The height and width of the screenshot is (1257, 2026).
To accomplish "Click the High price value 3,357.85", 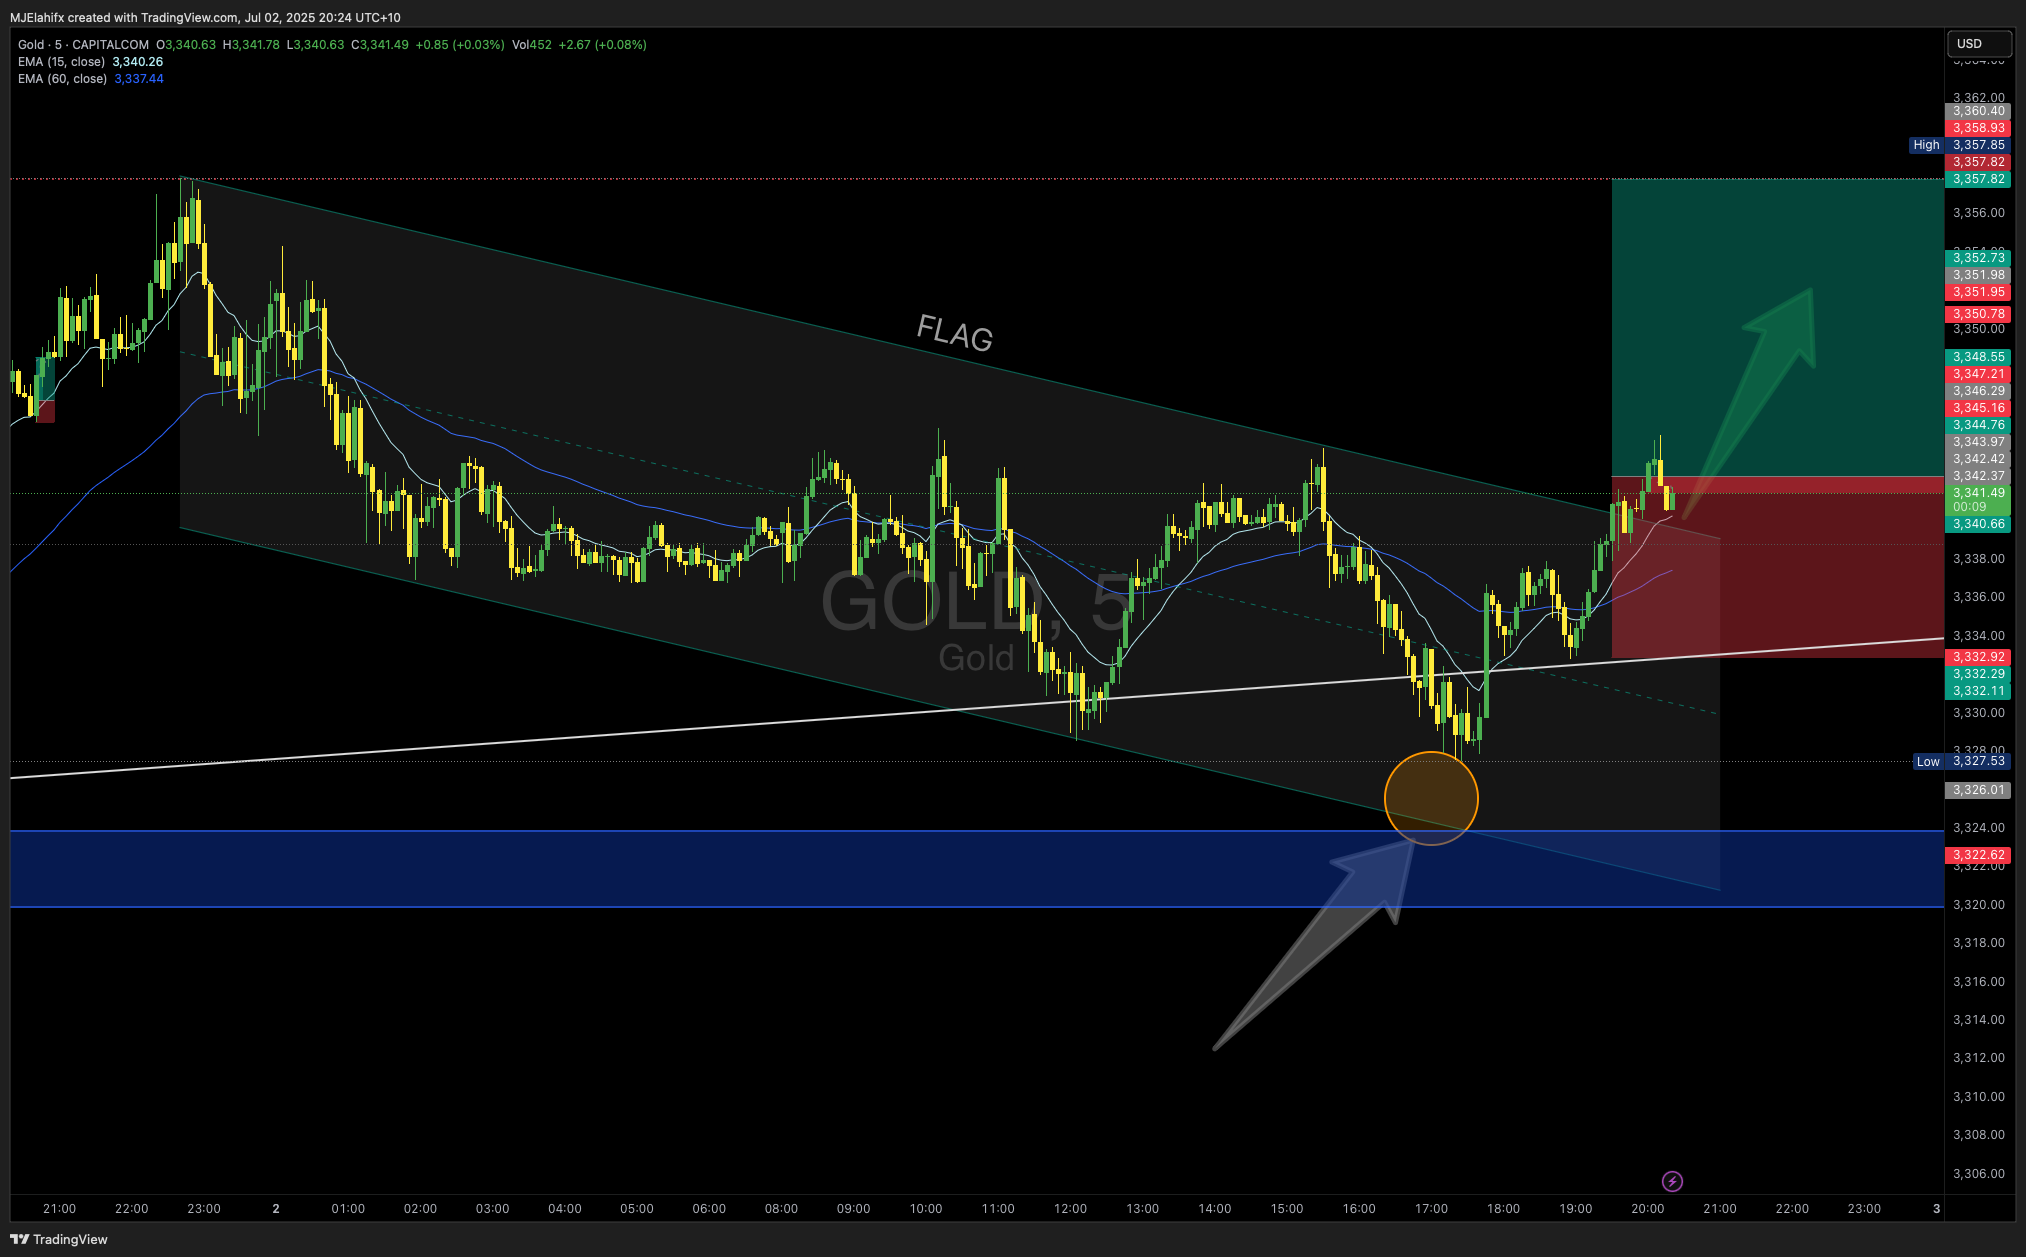I will coord(1978,145).
